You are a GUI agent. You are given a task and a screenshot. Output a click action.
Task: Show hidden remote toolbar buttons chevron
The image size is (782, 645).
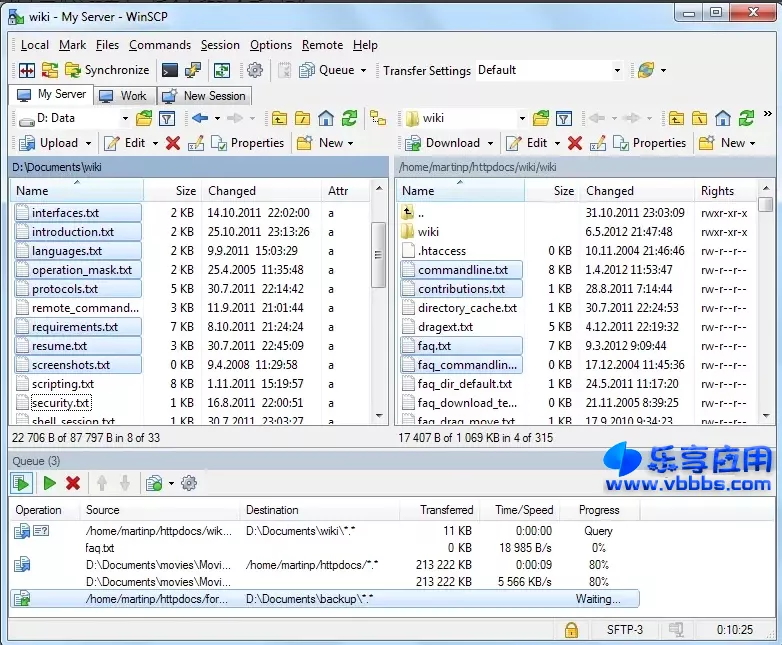[x=768, y=114]
